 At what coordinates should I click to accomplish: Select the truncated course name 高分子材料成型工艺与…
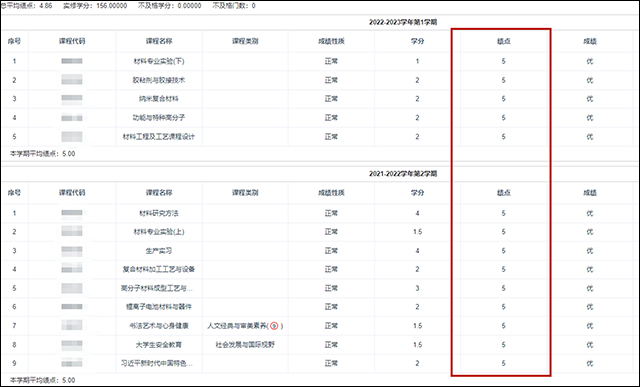point(157,288)
